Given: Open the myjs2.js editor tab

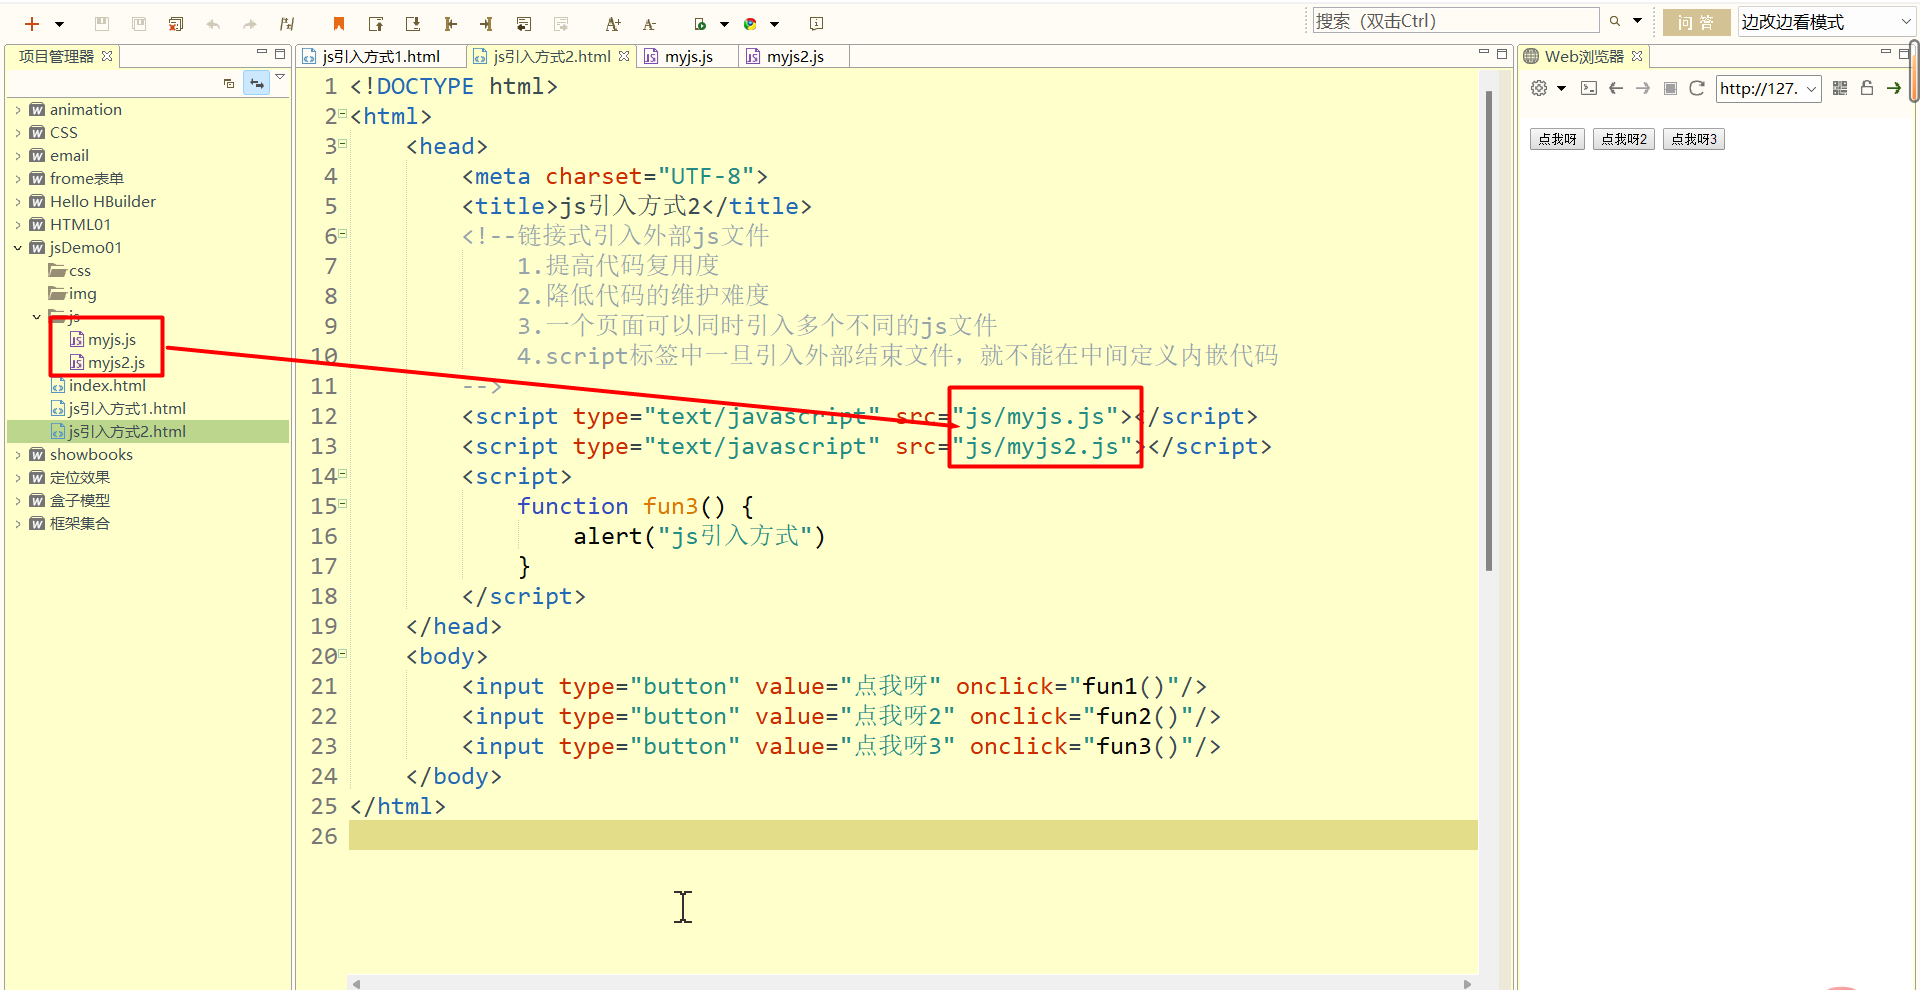Looking at the screenshot, I should point(795,57).
